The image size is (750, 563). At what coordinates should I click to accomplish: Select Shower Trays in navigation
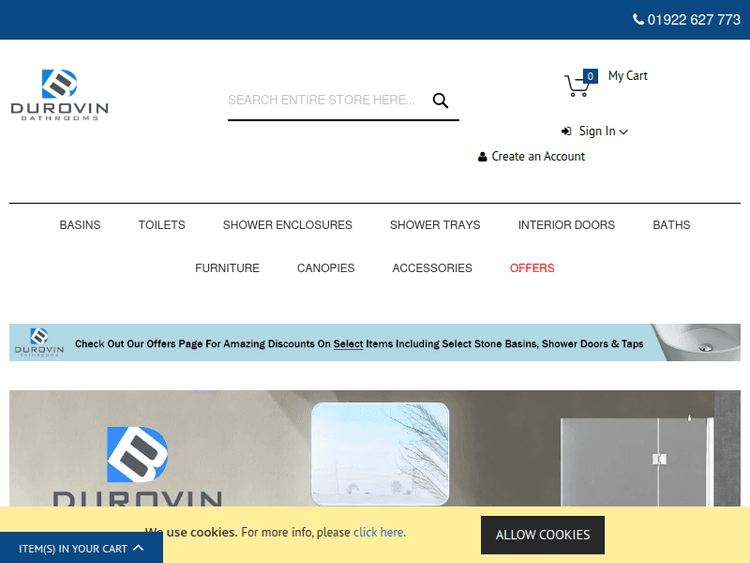[x=435, y=225]
